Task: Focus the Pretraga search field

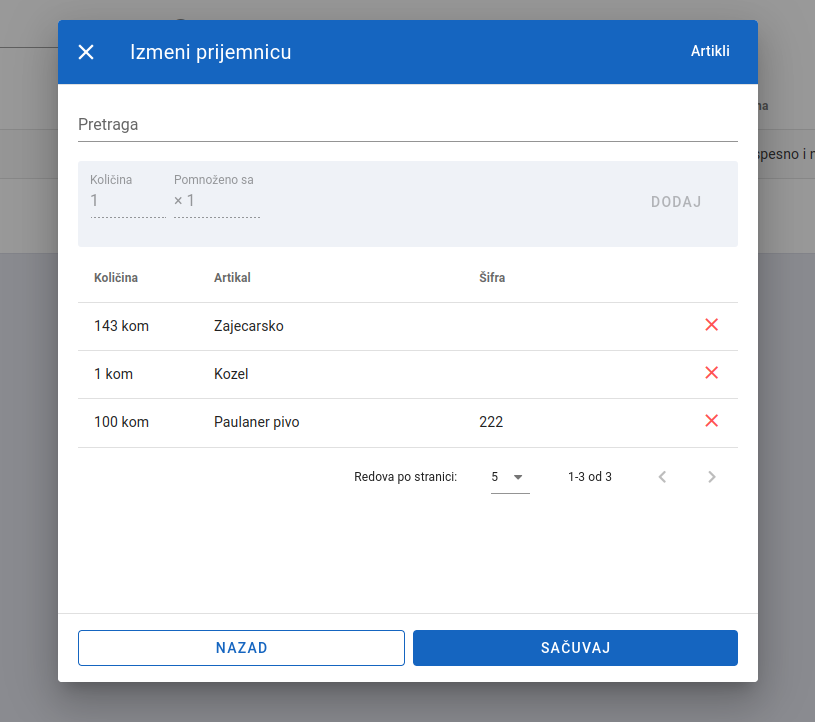Action: 407,125
